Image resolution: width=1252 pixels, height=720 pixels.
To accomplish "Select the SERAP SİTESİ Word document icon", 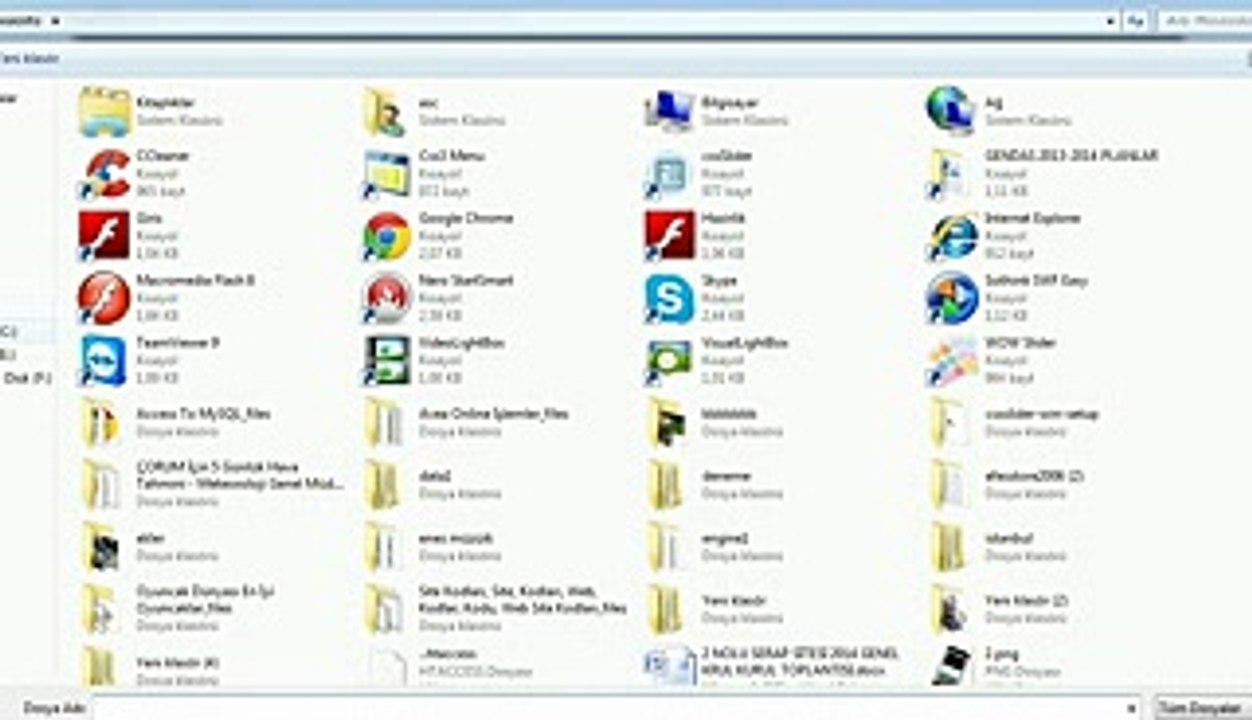I will coord(669,665).
